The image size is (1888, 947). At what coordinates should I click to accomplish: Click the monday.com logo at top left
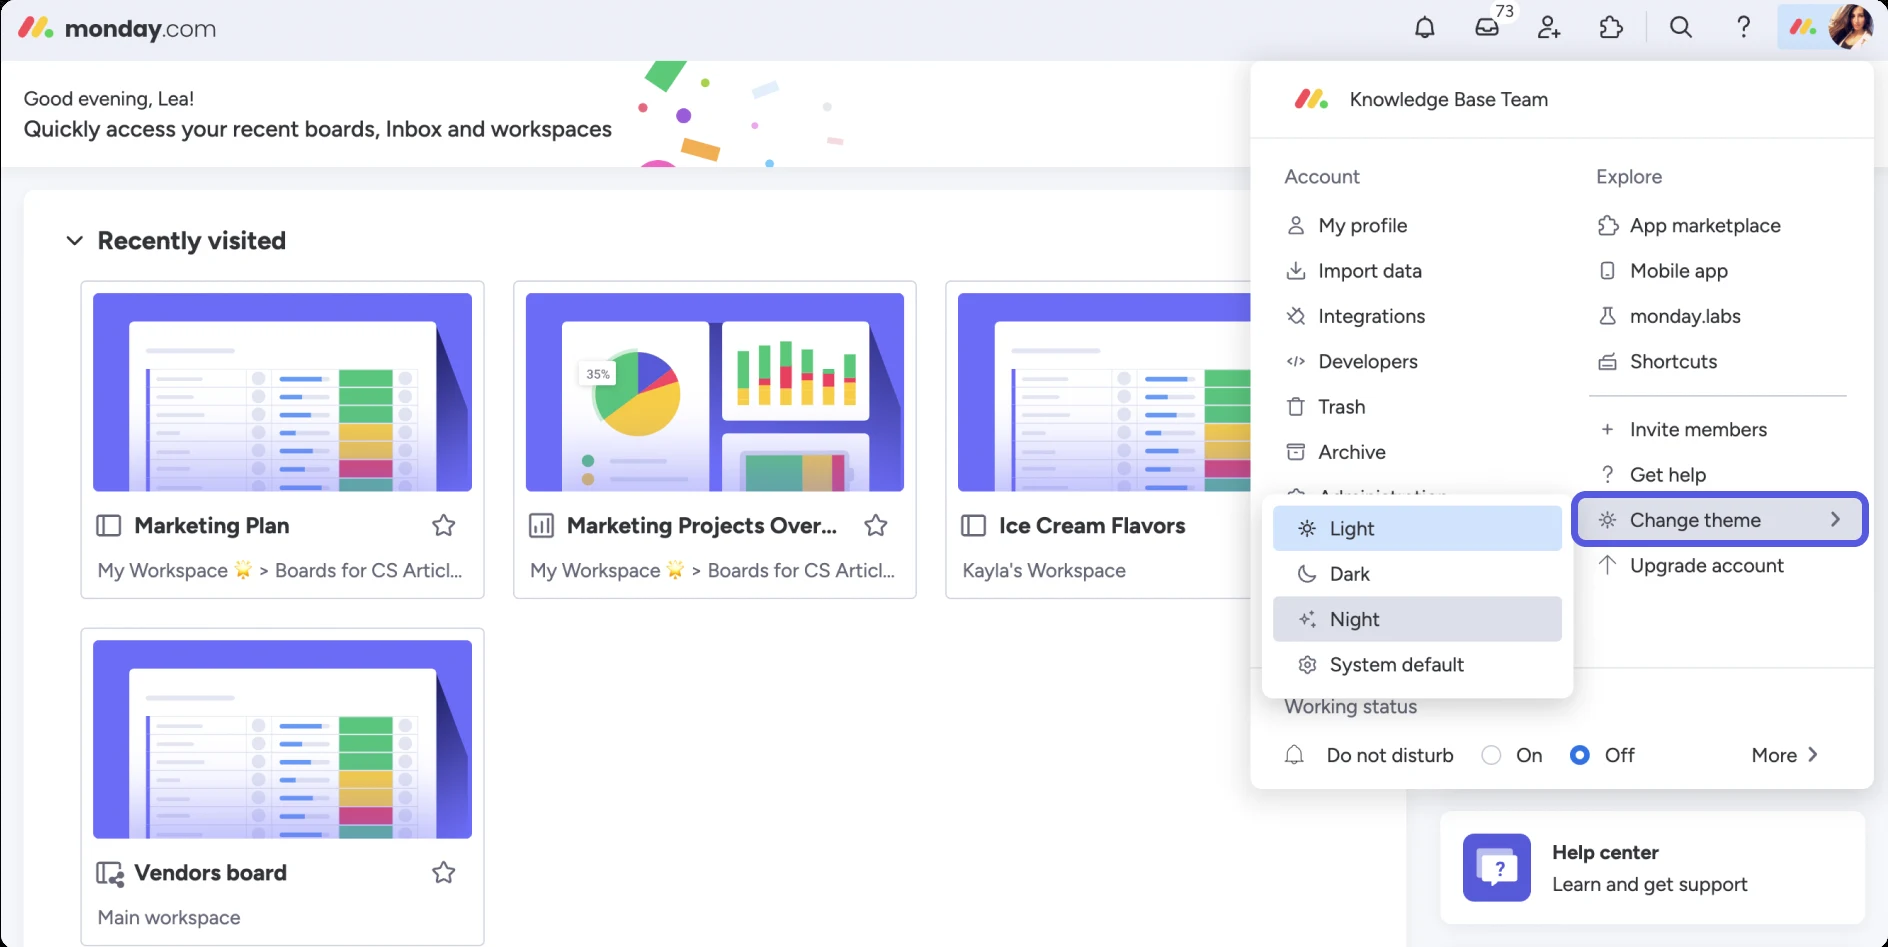coord(117,28)
